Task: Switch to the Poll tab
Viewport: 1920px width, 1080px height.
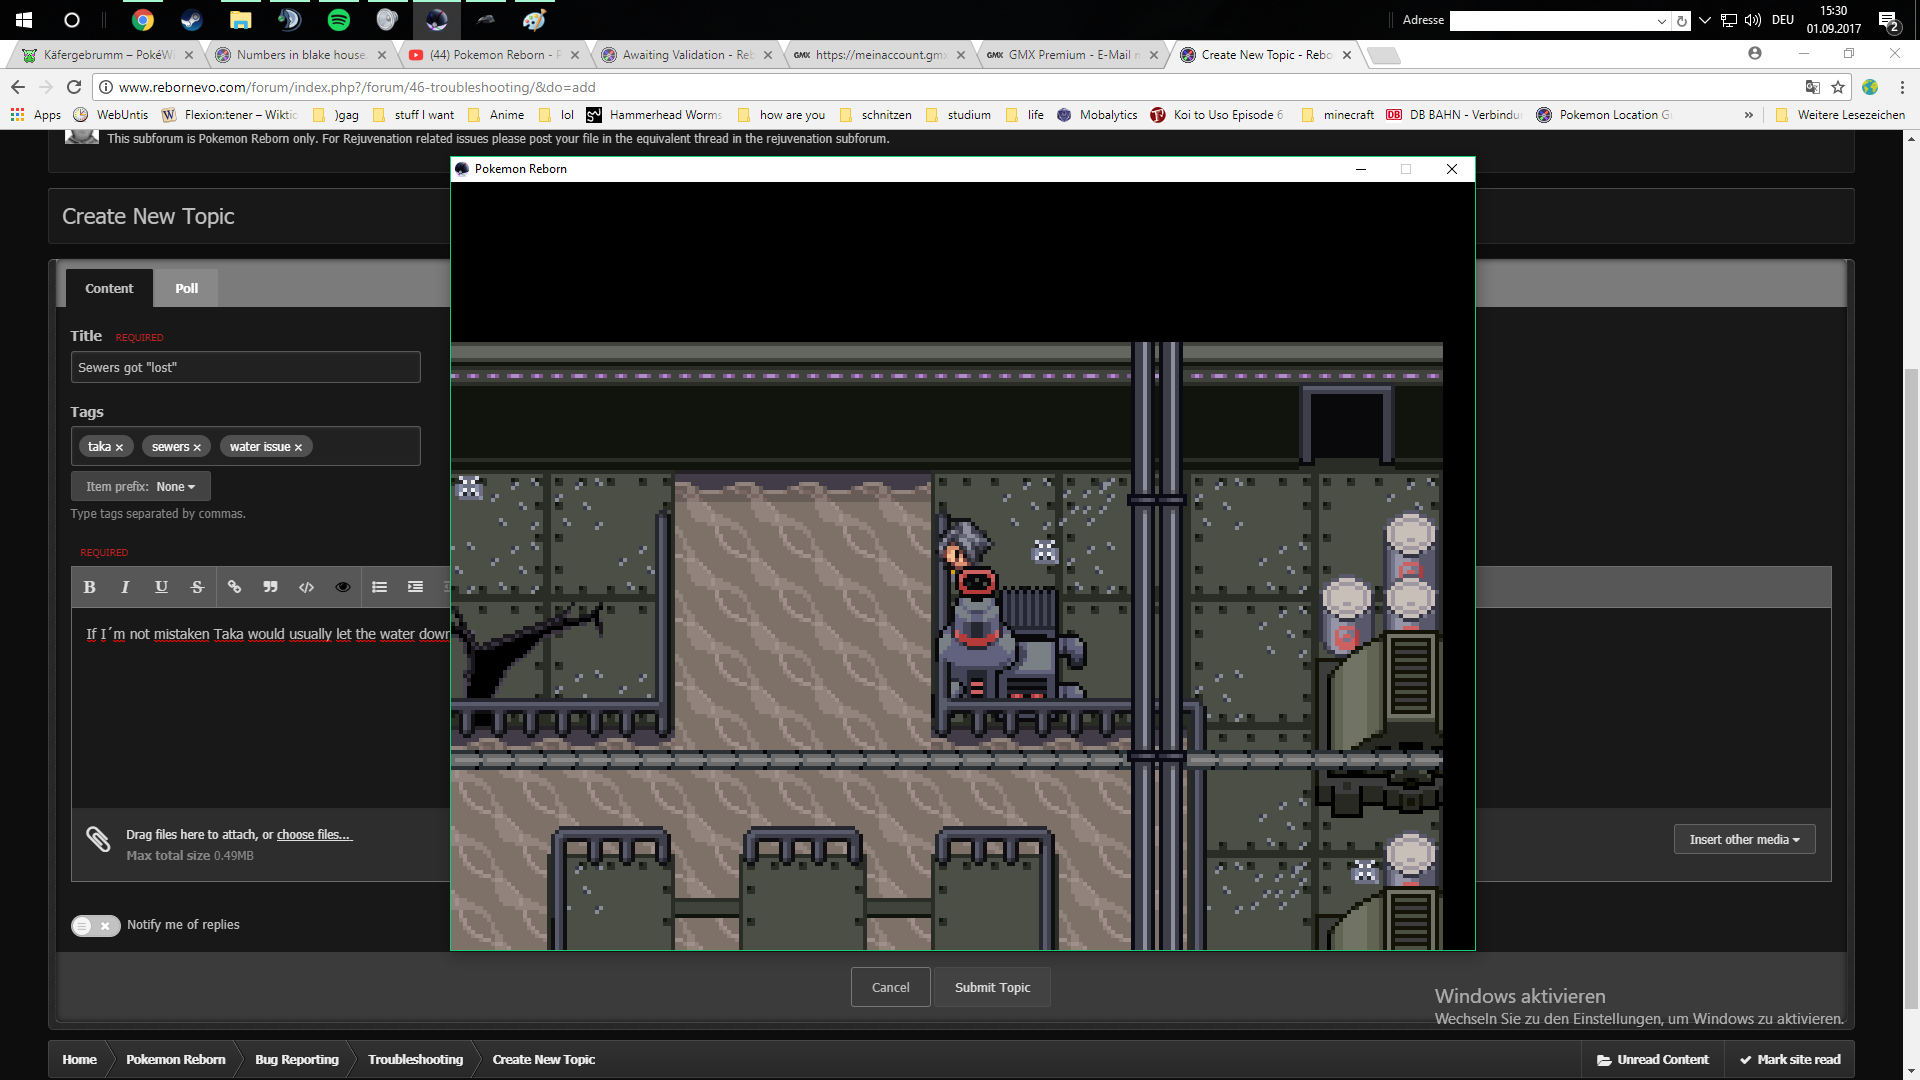Action: 186,288
